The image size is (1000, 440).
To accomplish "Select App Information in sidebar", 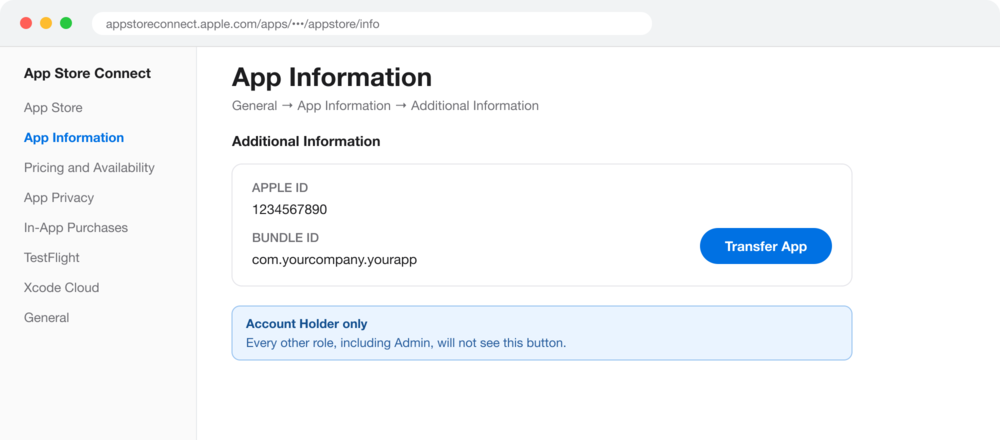I will point(74,138).
